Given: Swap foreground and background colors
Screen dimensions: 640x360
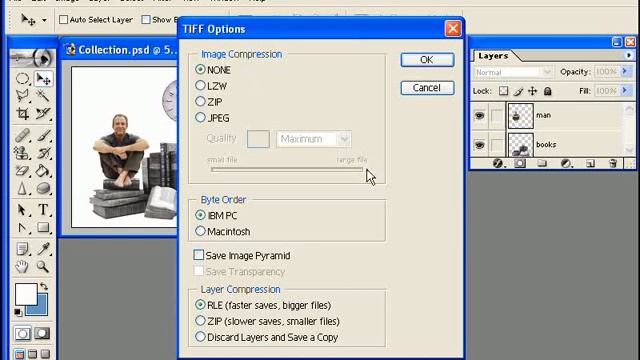Looking at the screenshot, I should pyautogui.click(x=44, y=286).
